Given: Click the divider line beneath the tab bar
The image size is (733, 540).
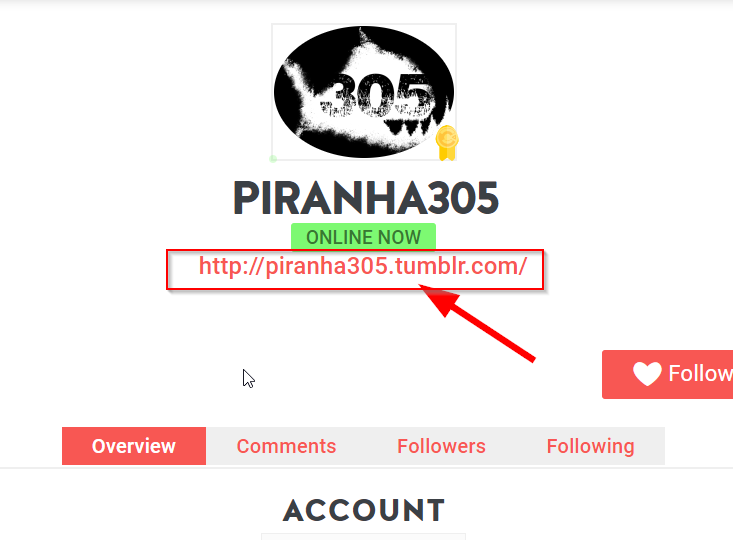Looking at the screenshot, I should coord(366,468).
